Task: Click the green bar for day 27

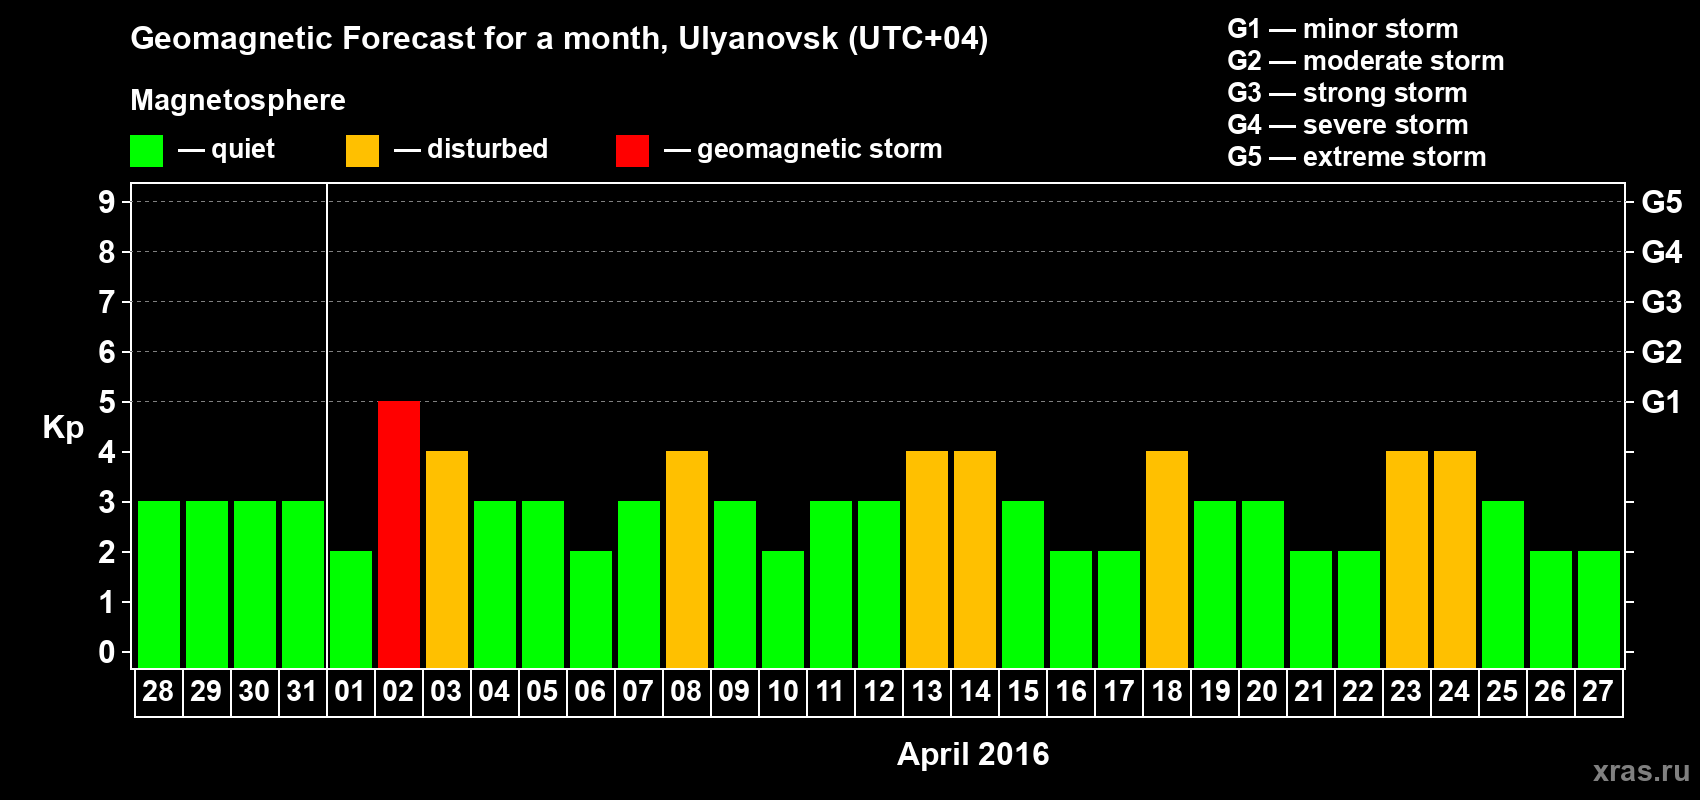Action: click(x=1599, y=609)
